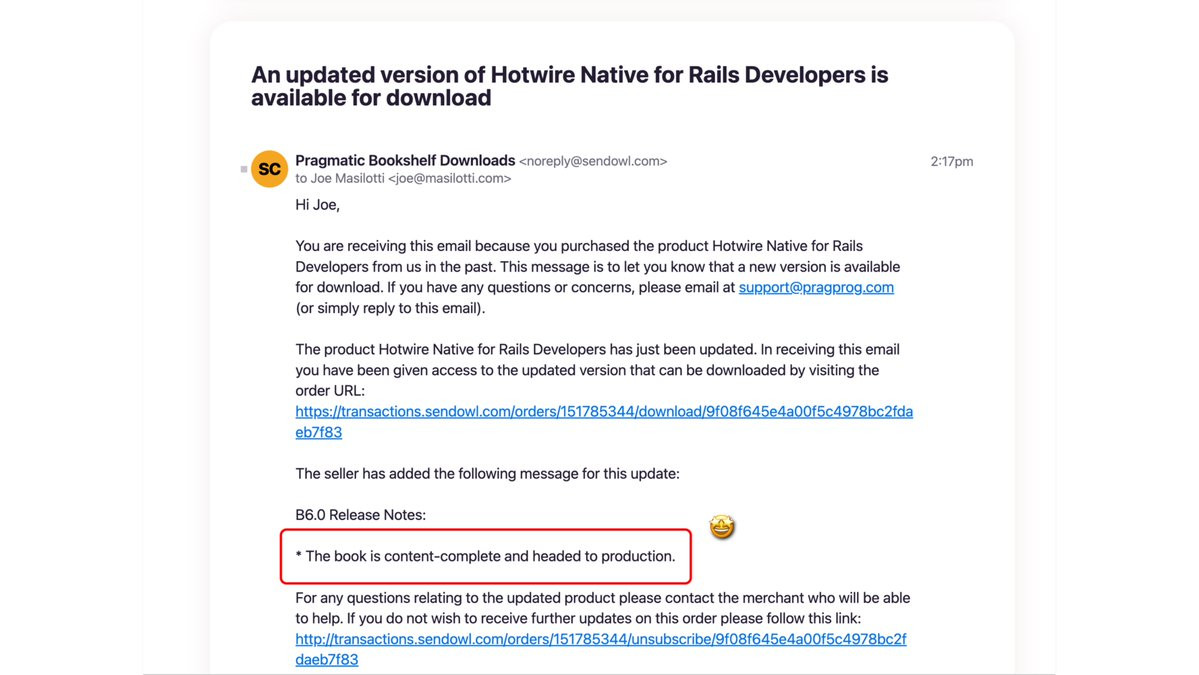
Task: Open the support@pragprog.com email link
Action: point(816,287)
